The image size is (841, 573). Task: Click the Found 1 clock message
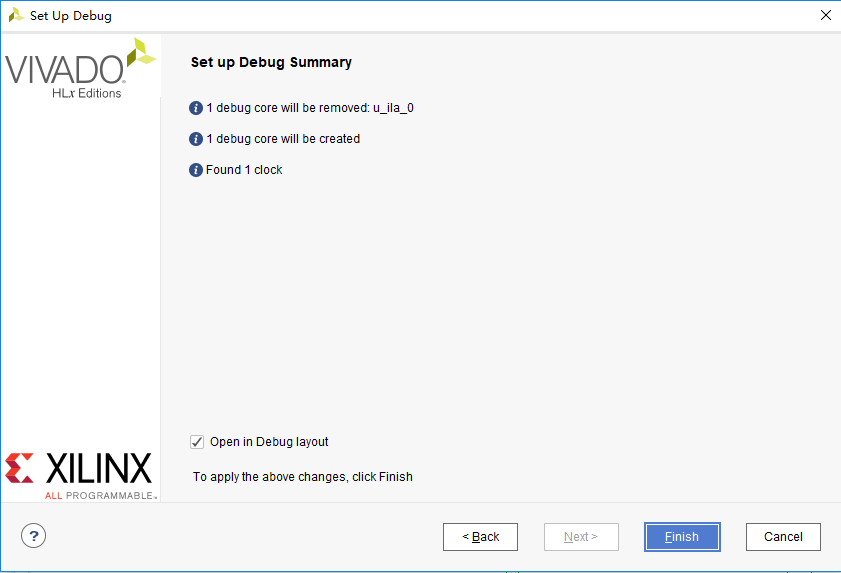point(244,170)
